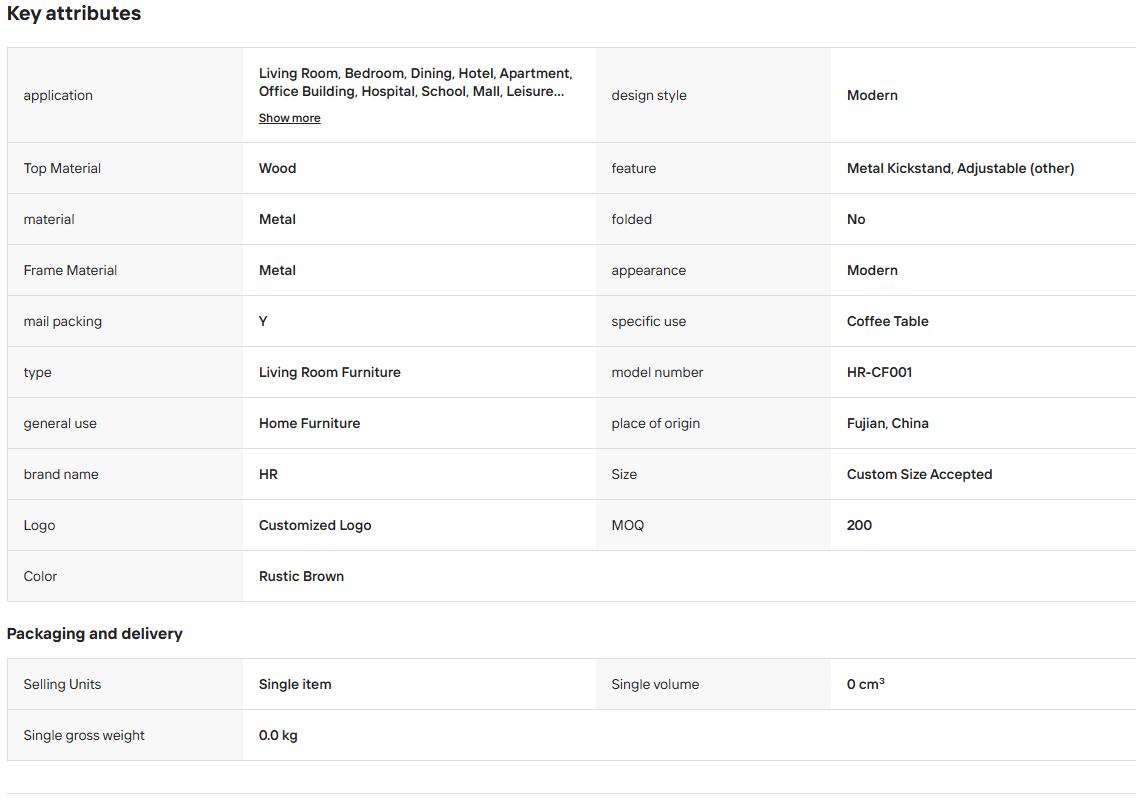Click the Rustic Brown color value
This screenshot has height=800, width=1136.
tap(301, 576)
